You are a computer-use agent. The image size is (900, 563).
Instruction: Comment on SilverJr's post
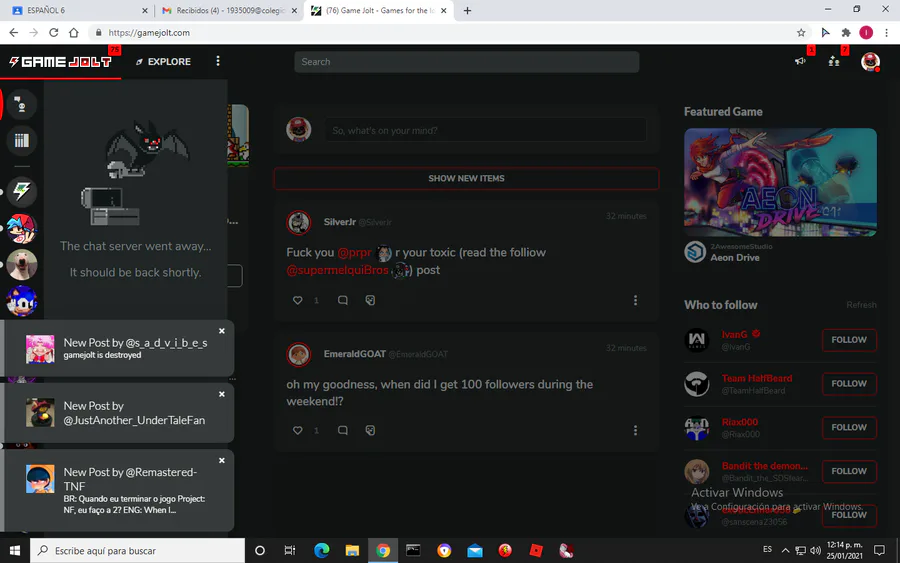pyautogui.click(x=343, y=300)
